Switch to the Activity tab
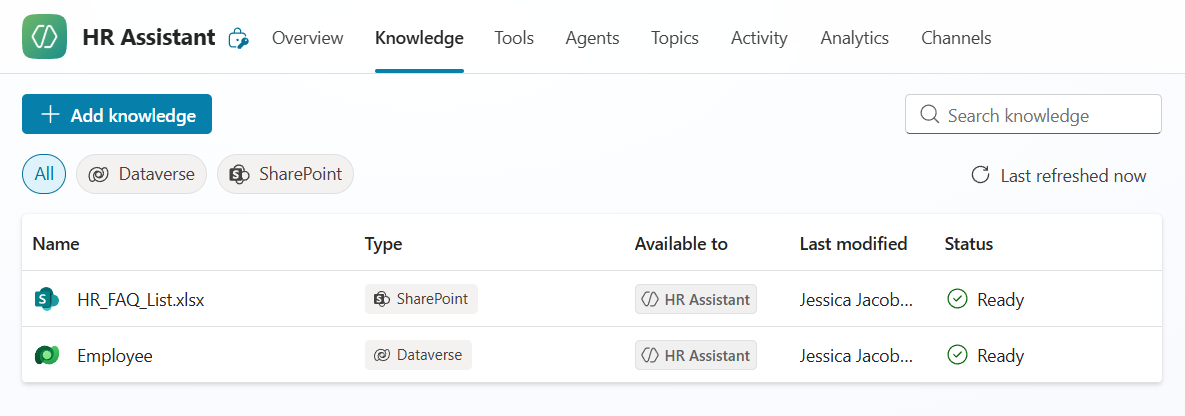The height and width of the screenshot is (416, 1185). (760, 38)
